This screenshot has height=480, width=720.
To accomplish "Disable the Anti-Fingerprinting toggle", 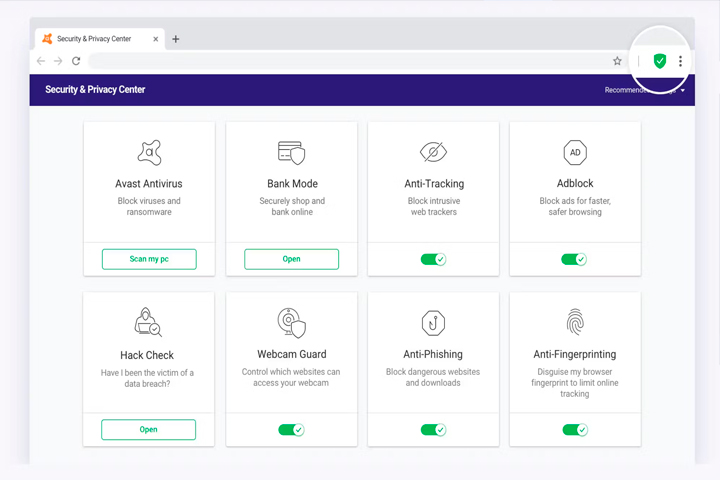I will [575, 429].
